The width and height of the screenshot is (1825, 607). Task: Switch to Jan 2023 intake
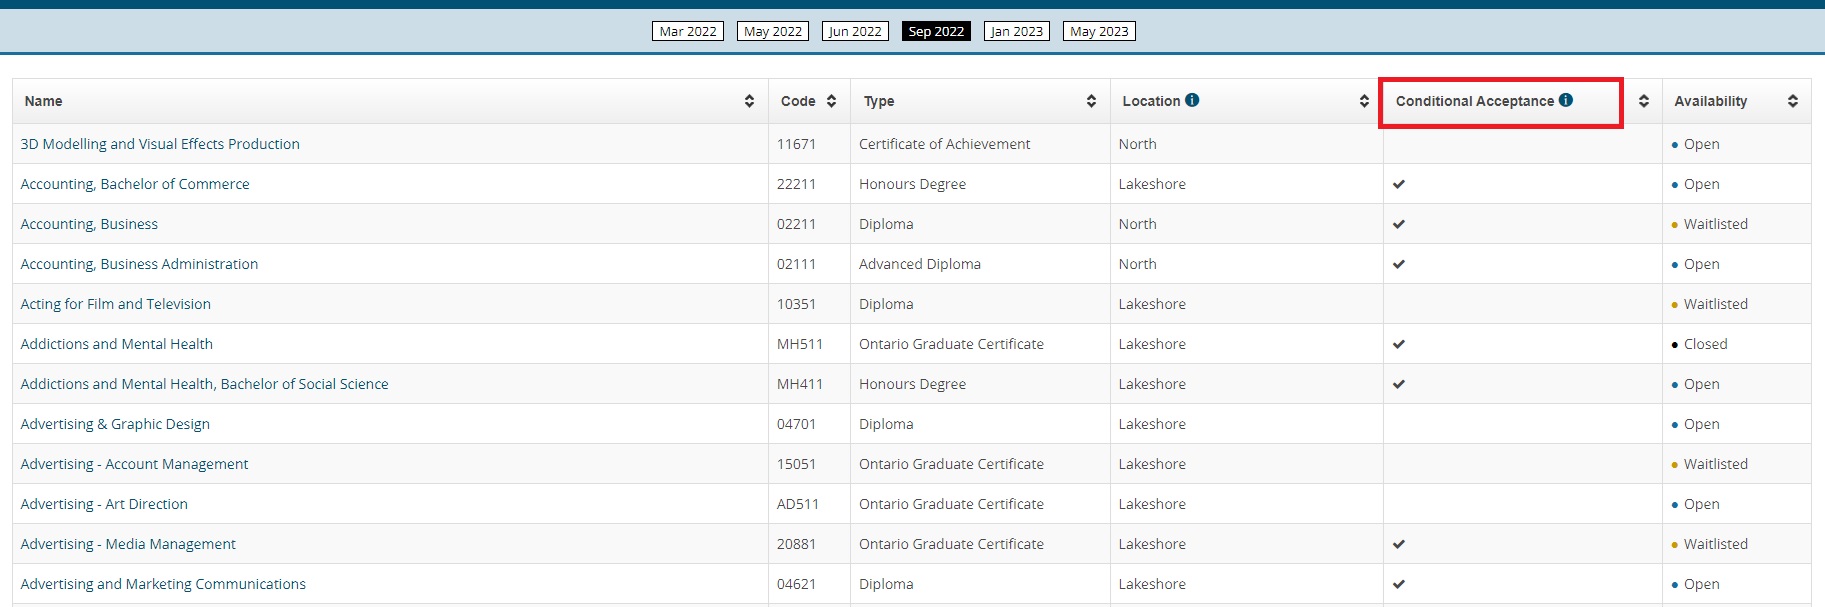point(1016,31)
